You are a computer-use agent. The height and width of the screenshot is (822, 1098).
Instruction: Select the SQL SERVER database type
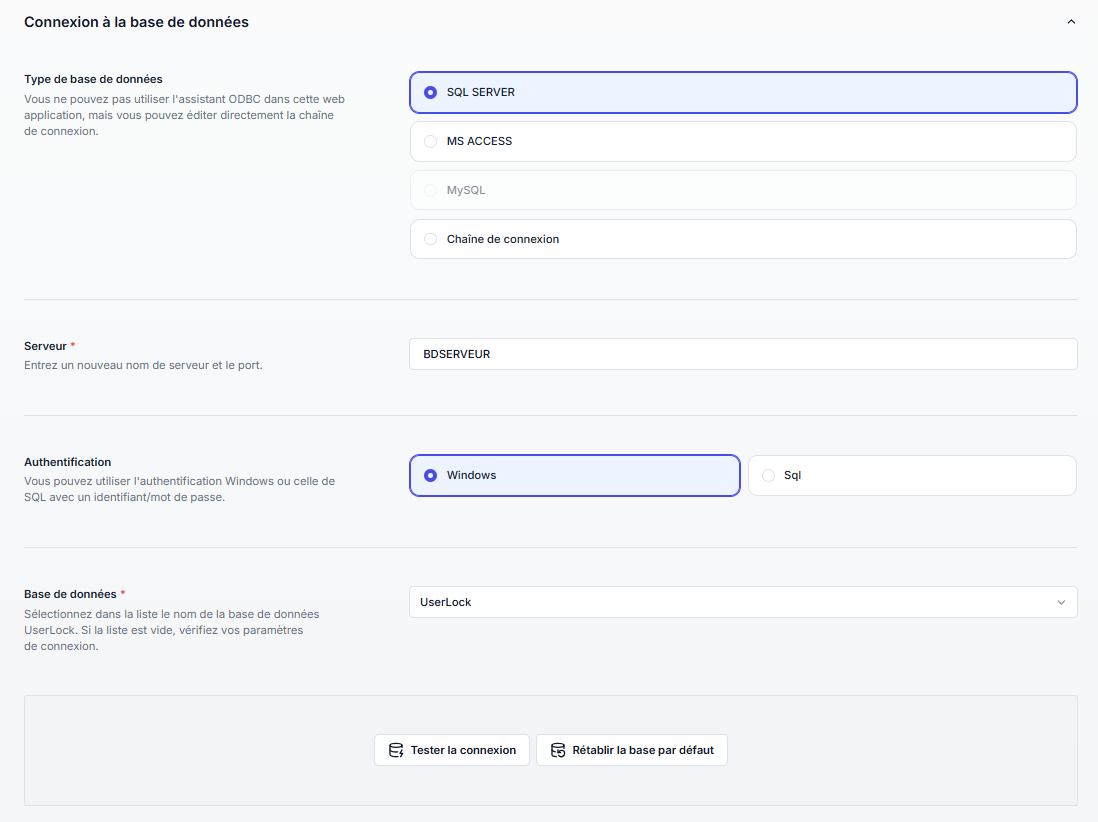[742, 92]
